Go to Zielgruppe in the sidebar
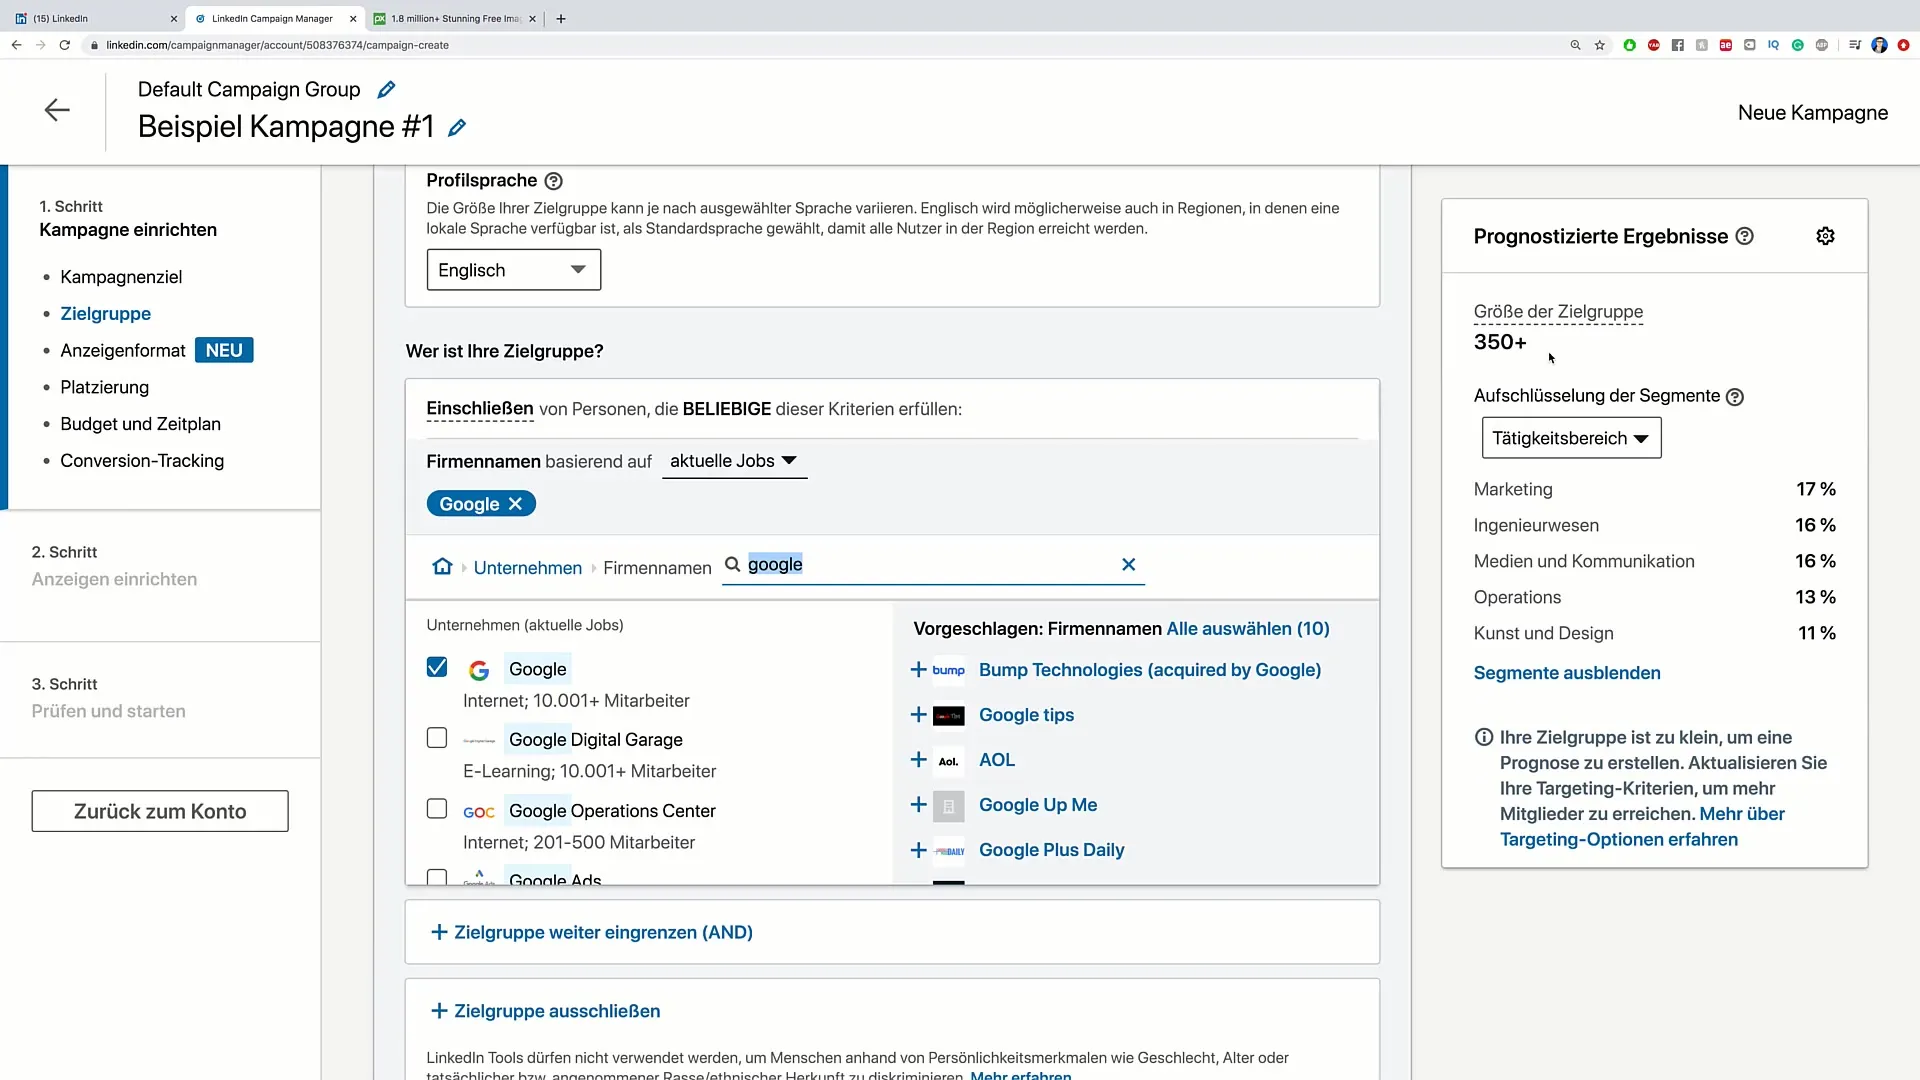 105,314
